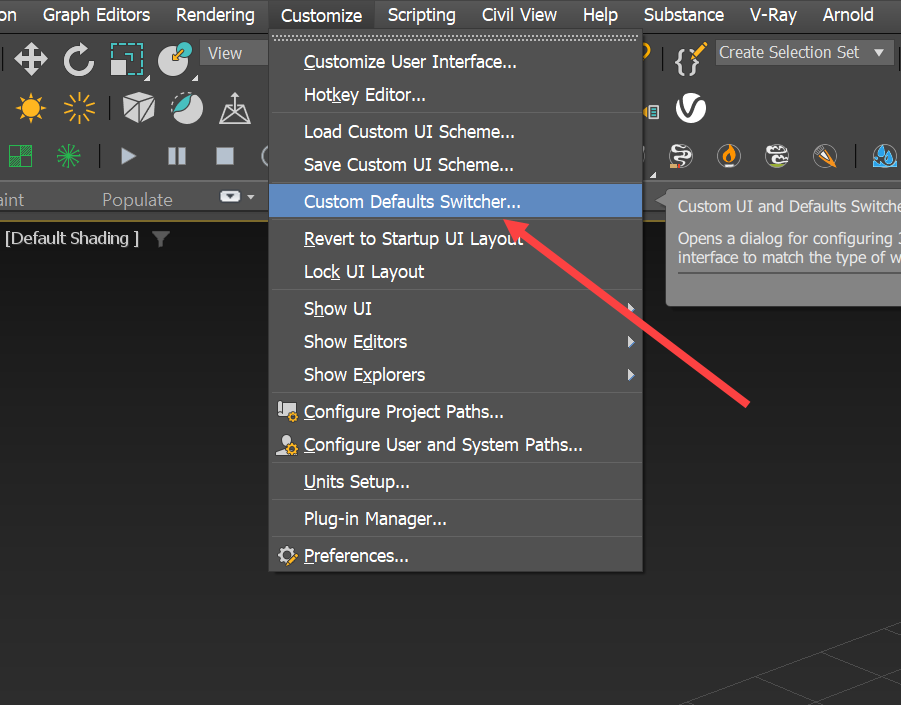Click the green starburst icon

[x=68, y=156]
